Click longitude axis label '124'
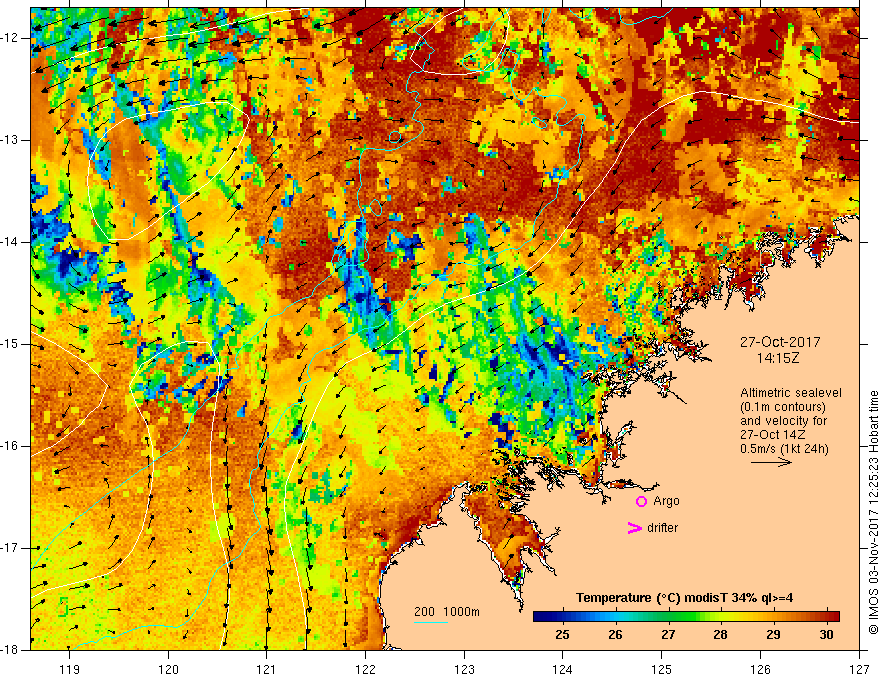 coord(563,669)
